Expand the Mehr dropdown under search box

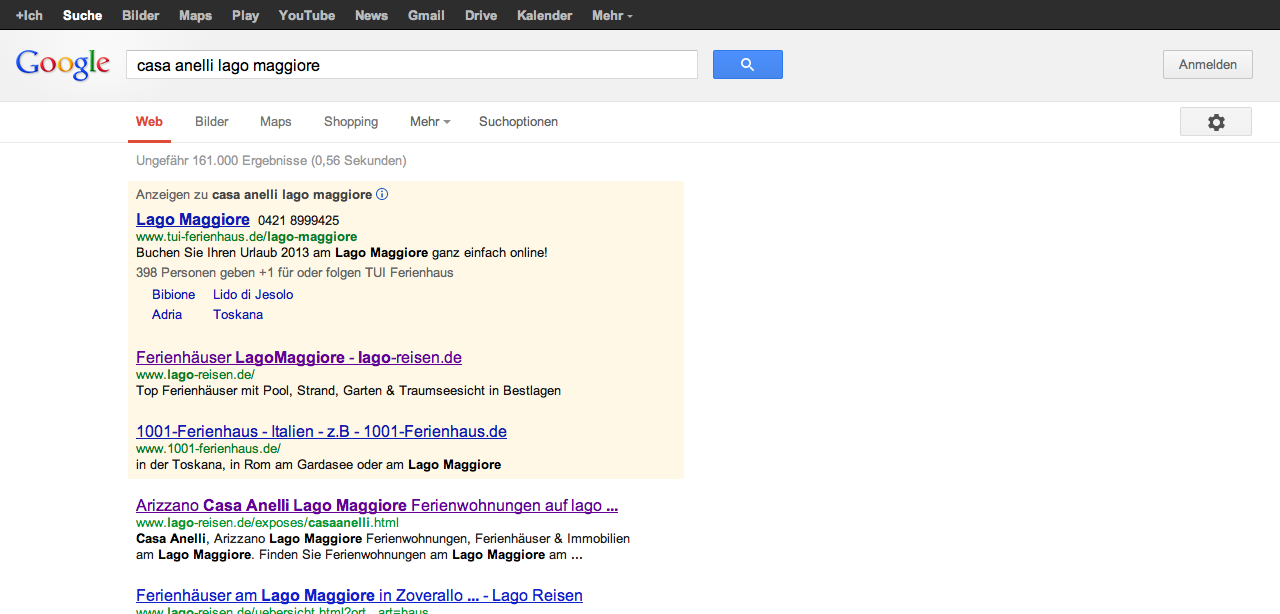tap(429, 122)
